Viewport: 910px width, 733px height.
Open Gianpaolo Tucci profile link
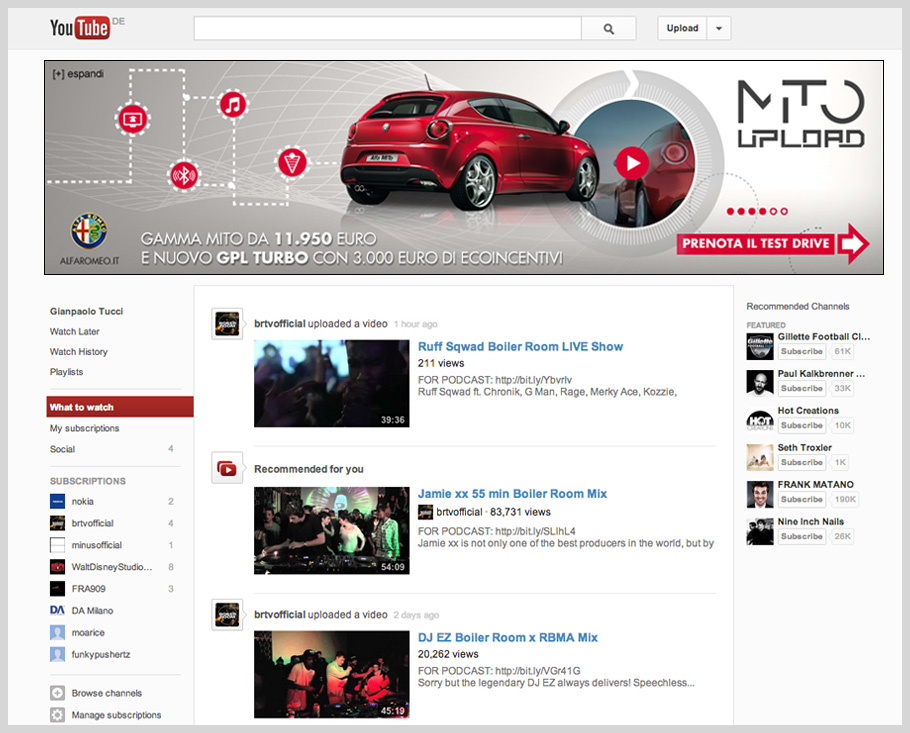coord(86,311)
